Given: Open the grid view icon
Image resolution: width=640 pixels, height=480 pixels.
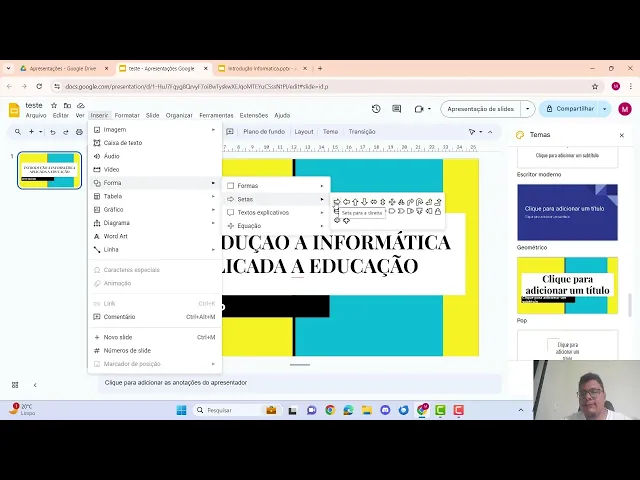Looking at the screenshot, I should (x=15, y=385).
